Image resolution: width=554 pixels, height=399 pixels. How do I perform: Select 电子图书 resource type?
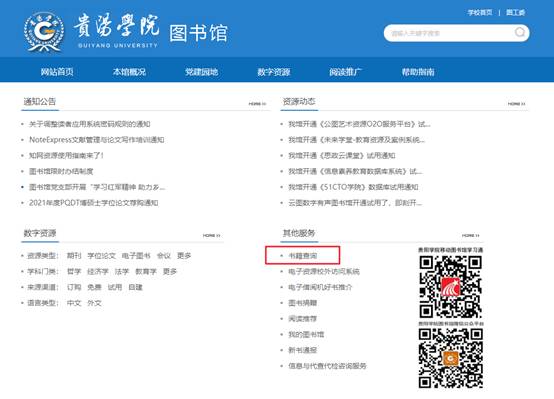(136, 256)
